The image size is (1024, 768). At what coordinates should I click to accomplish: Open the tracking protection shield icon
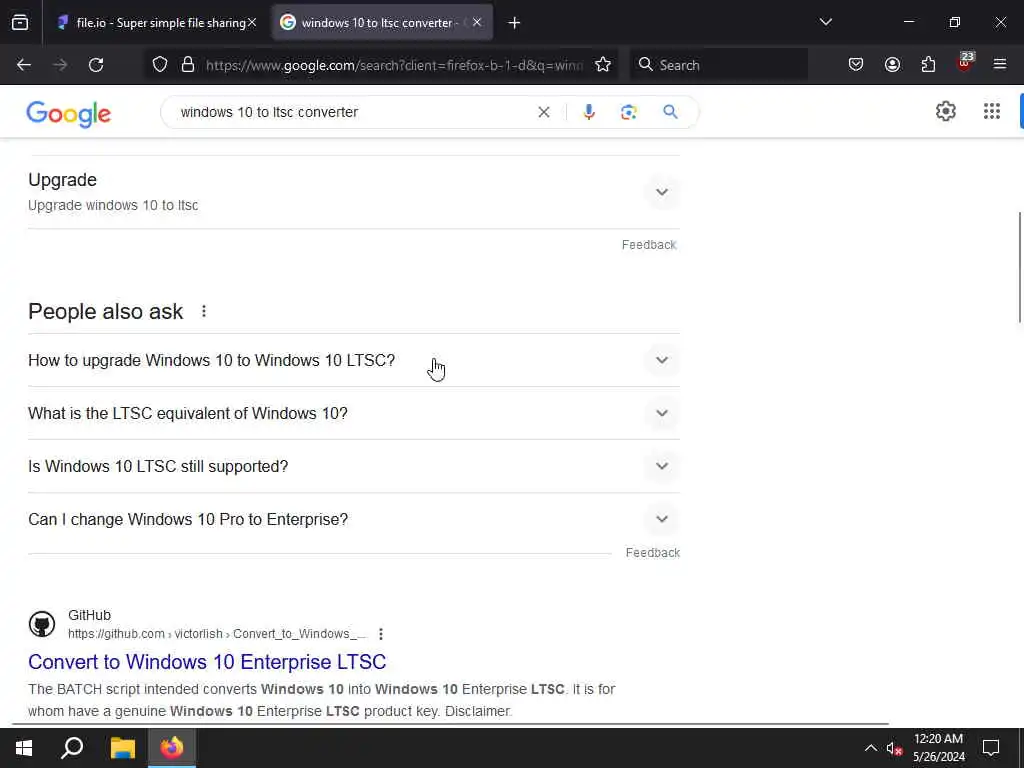click(160, 65)
